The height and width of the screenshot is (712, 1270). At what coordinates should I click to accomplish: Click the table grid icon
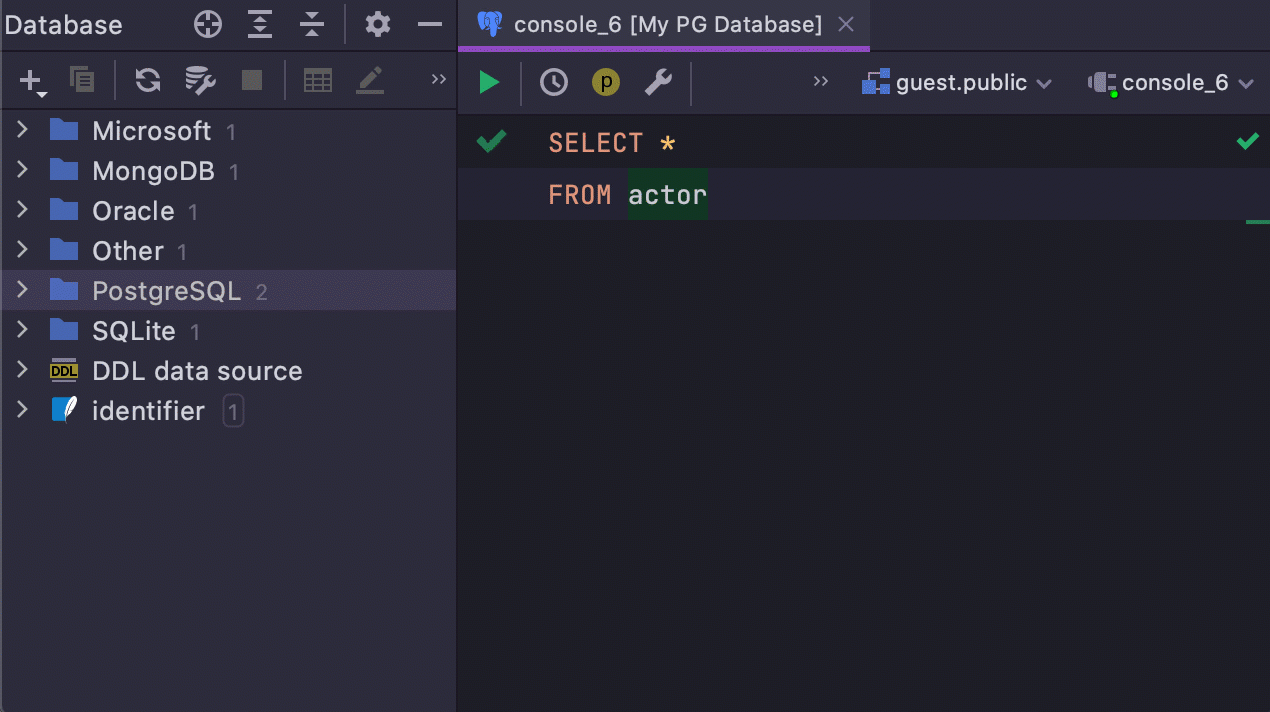(x=318, y=81)
